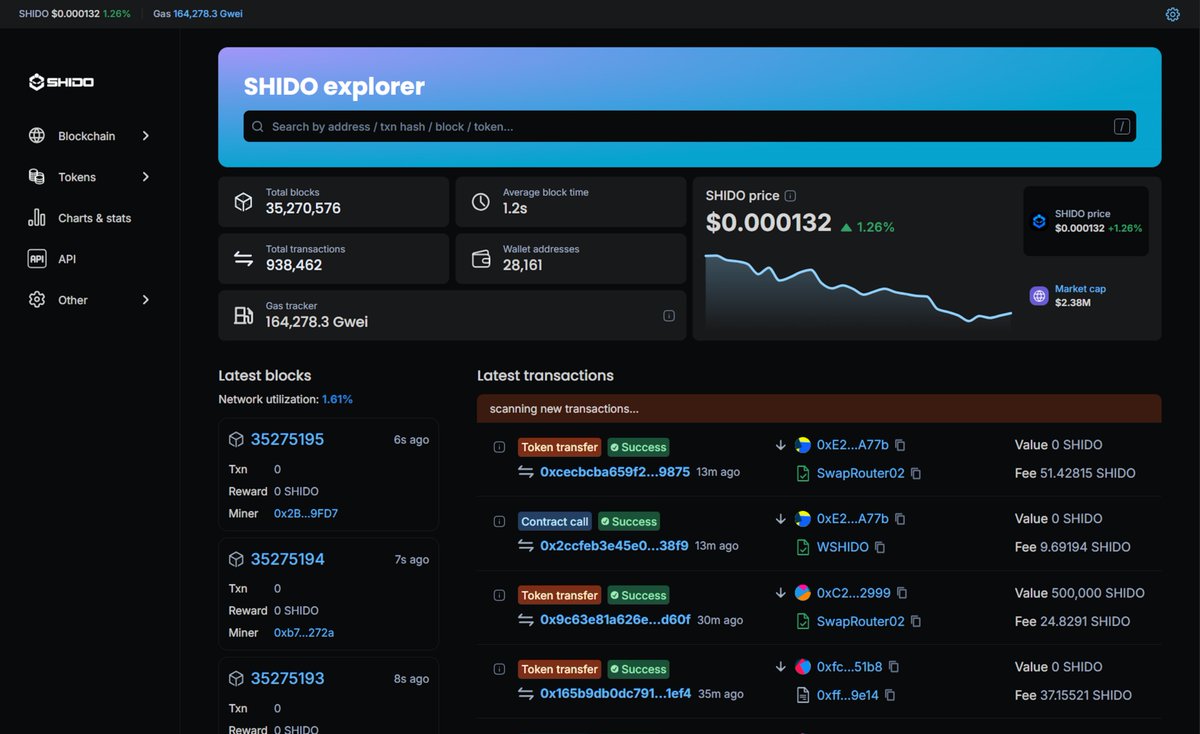Open block 35275194
Image resolution: width=1200 pixels, height=734 pixels.
(x=287, y=559)
